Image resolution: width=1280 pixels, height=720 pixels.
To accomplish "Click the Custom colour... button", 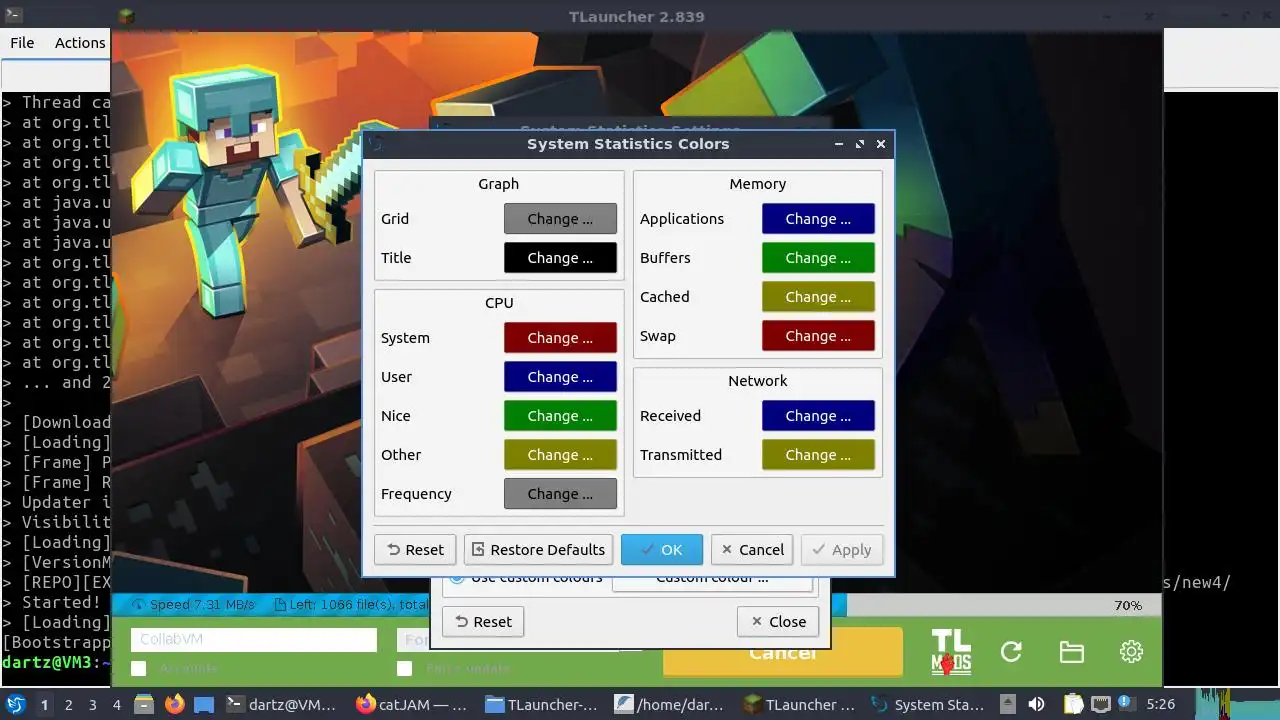I will 712,582.
